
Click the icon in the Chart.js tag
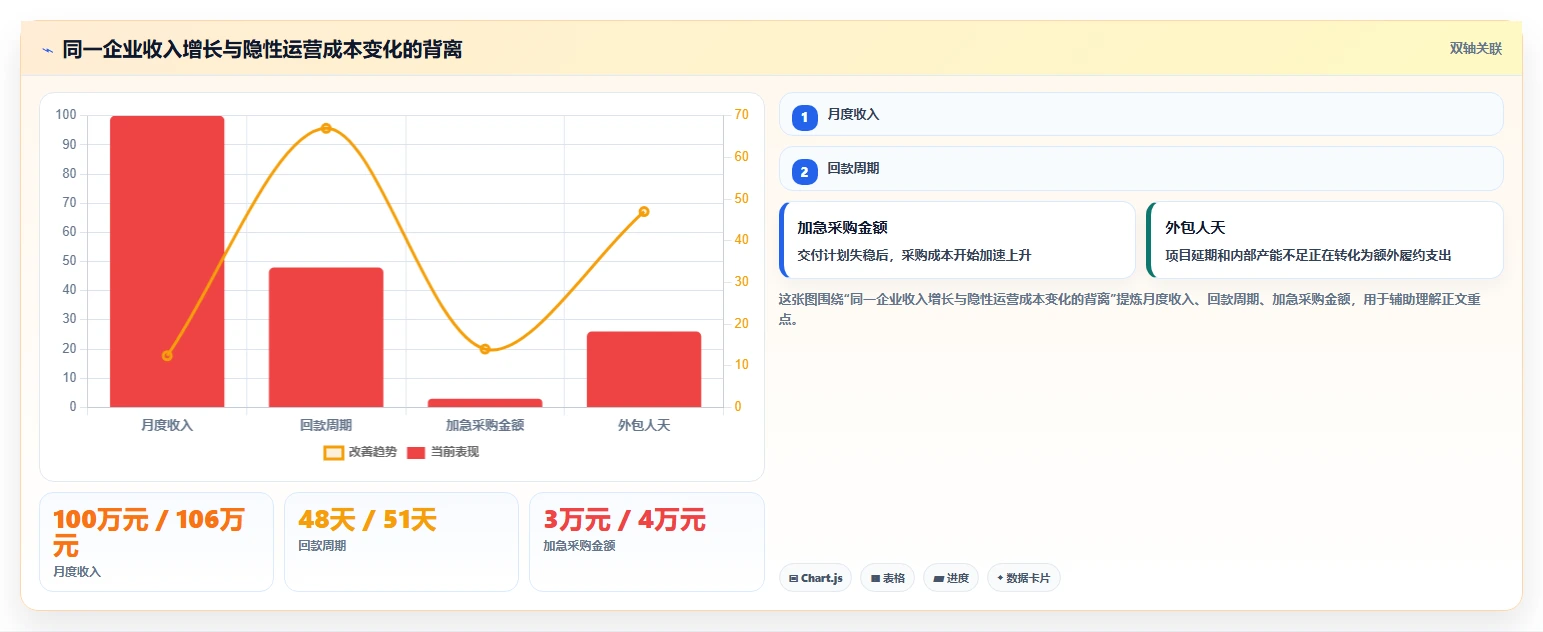click(x=794, y=578)
